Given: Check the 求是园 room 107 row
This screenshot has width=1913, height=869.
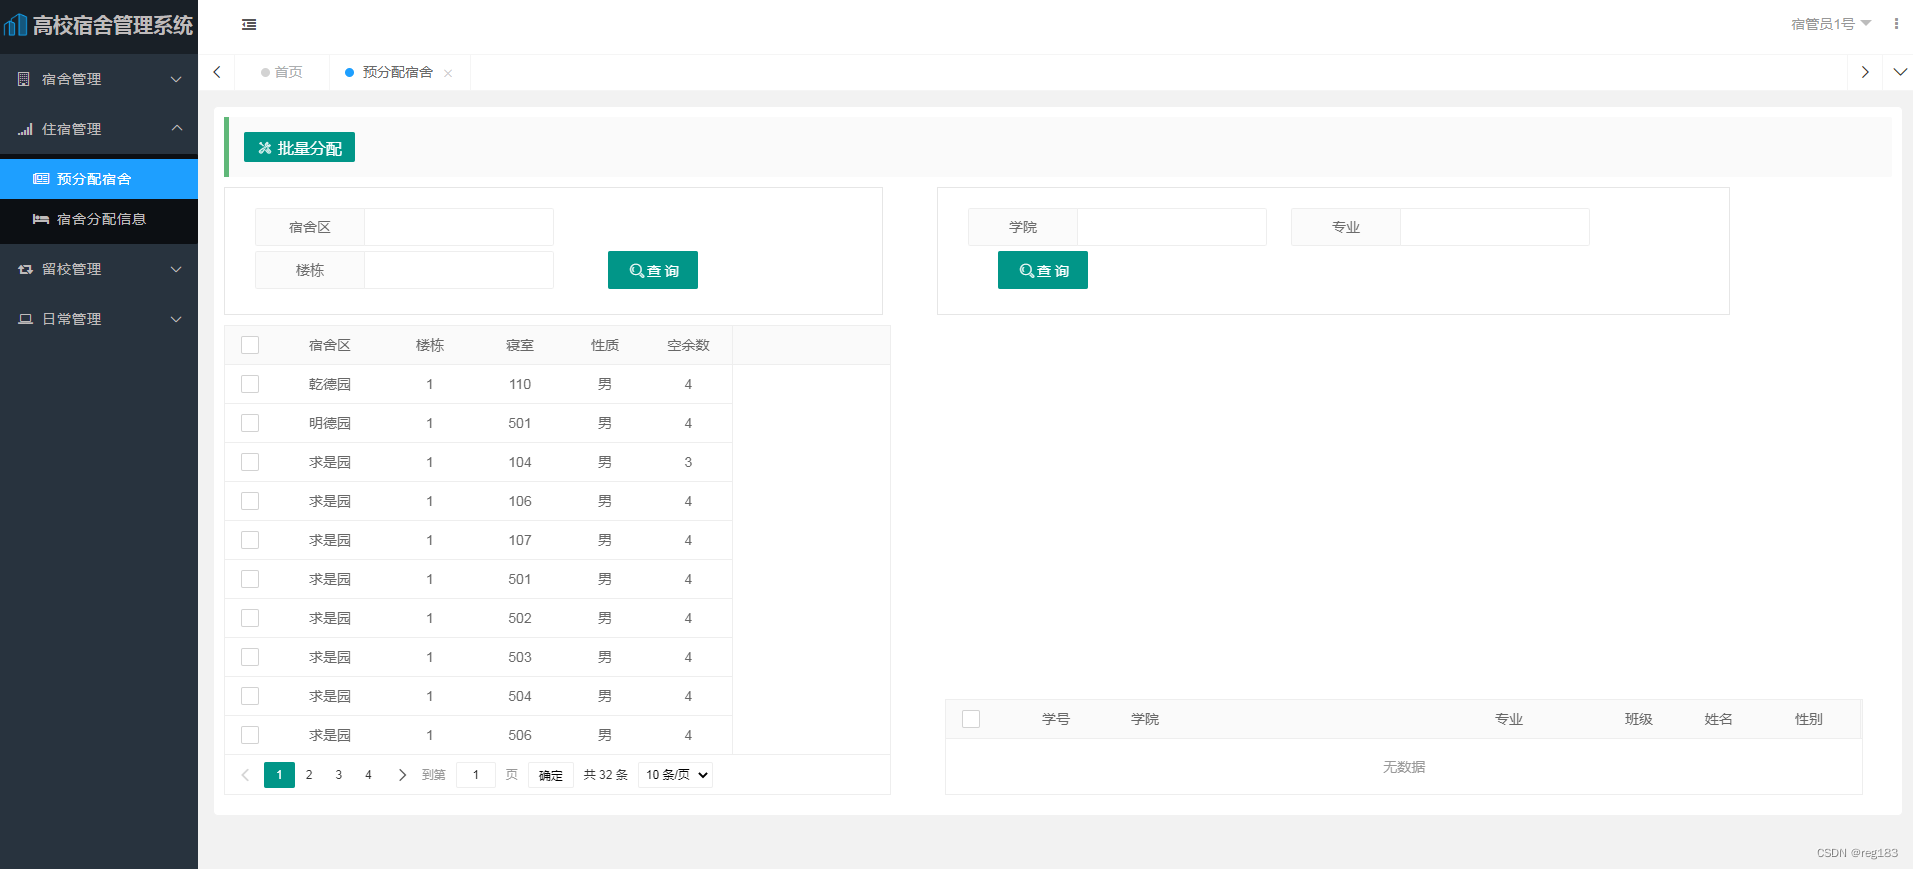Looking at the screenshot, I should point(250,540).
